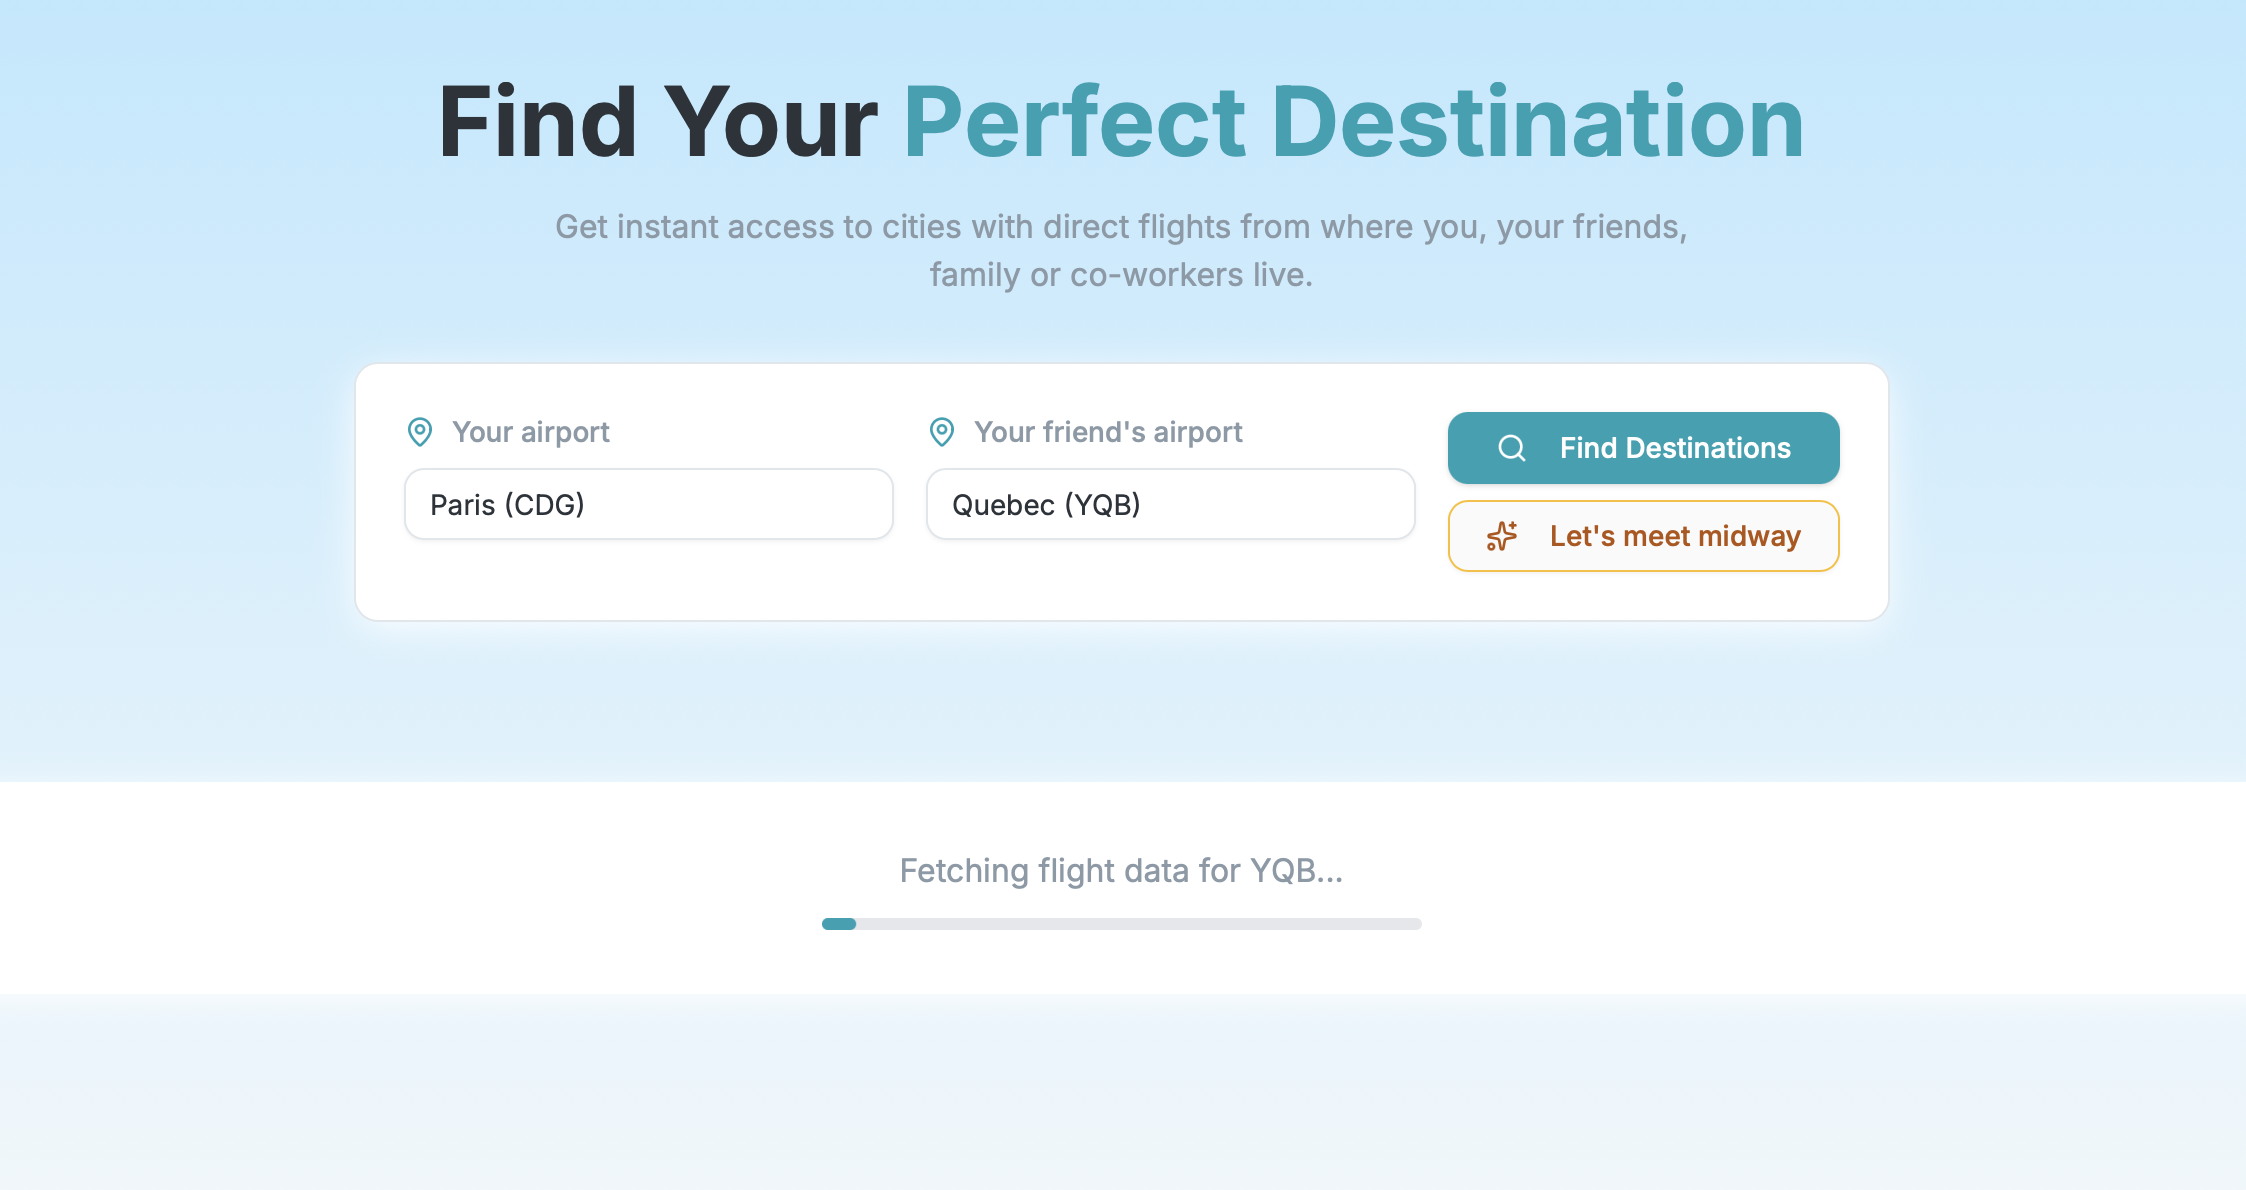Click the magnifying glass search icon
The width and height of the screenshot is (2246, 1190).
point(1511,448)
